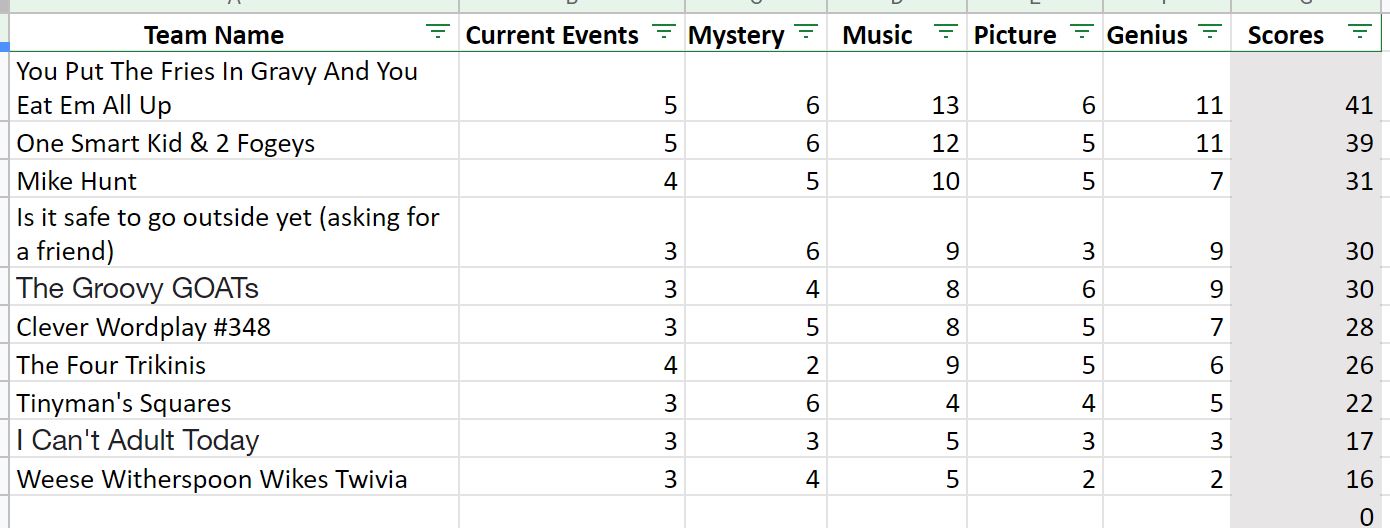The width and height of the screenshot is (1390, 528).
Task: Open the Music column filter icon
Action: click(946, 33)
